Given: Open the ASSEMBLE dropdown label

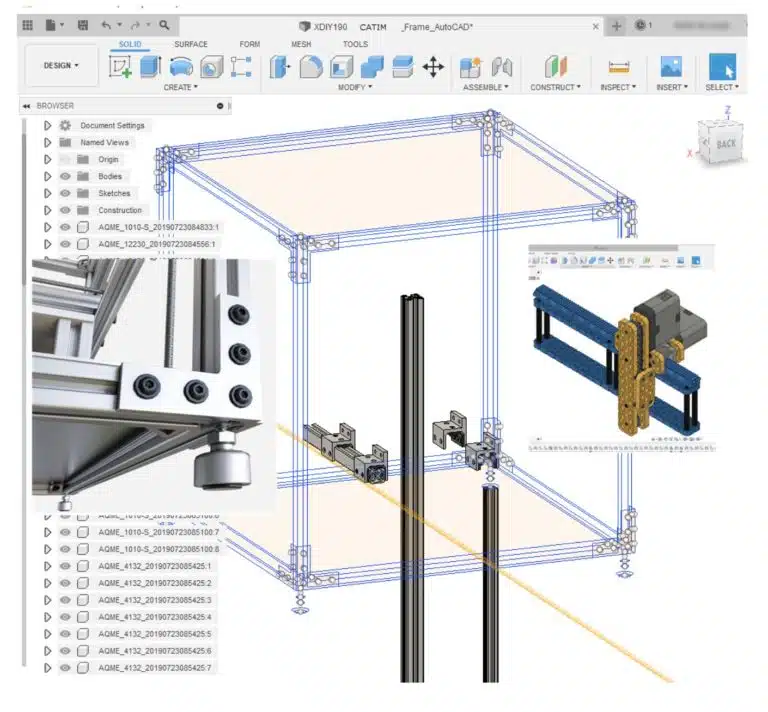Looking at the screenshot, I should click(x=485, y=87).
